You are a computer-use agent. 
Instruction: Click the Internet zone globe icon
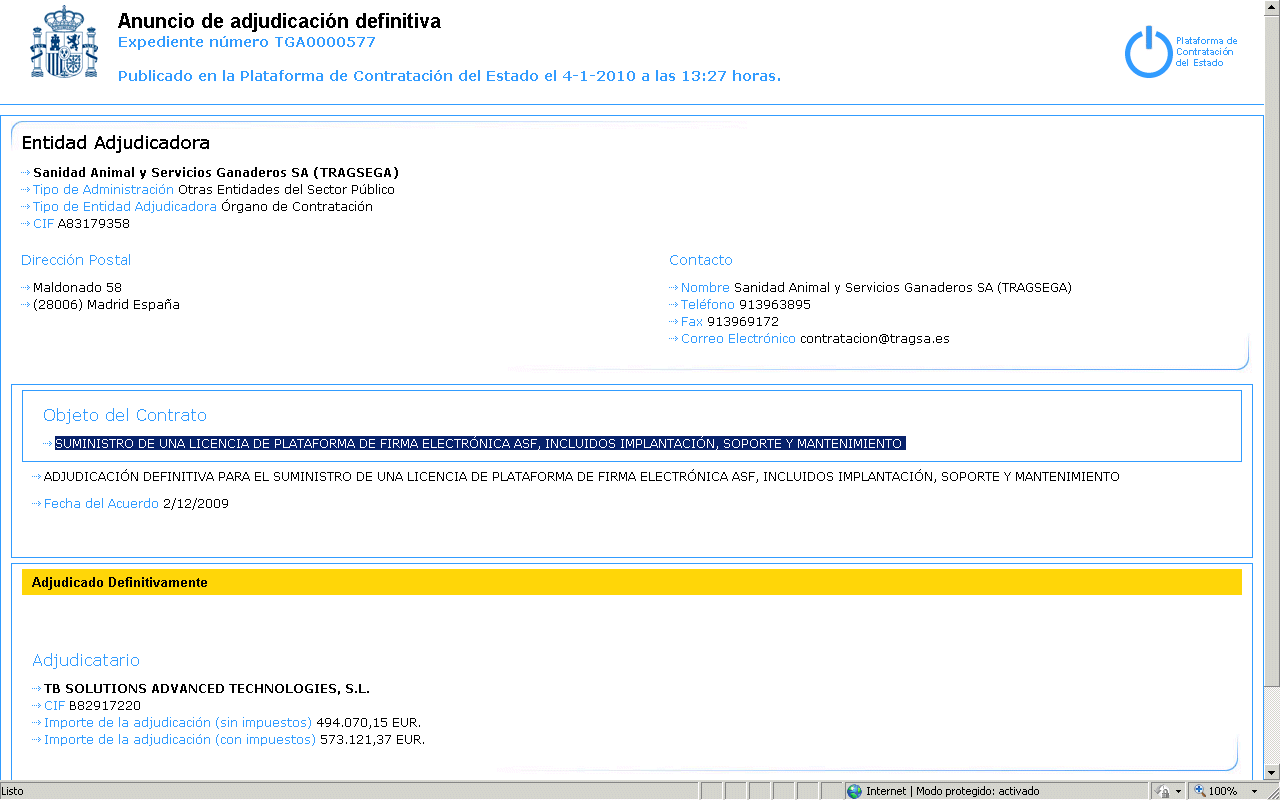click(854, 791)
